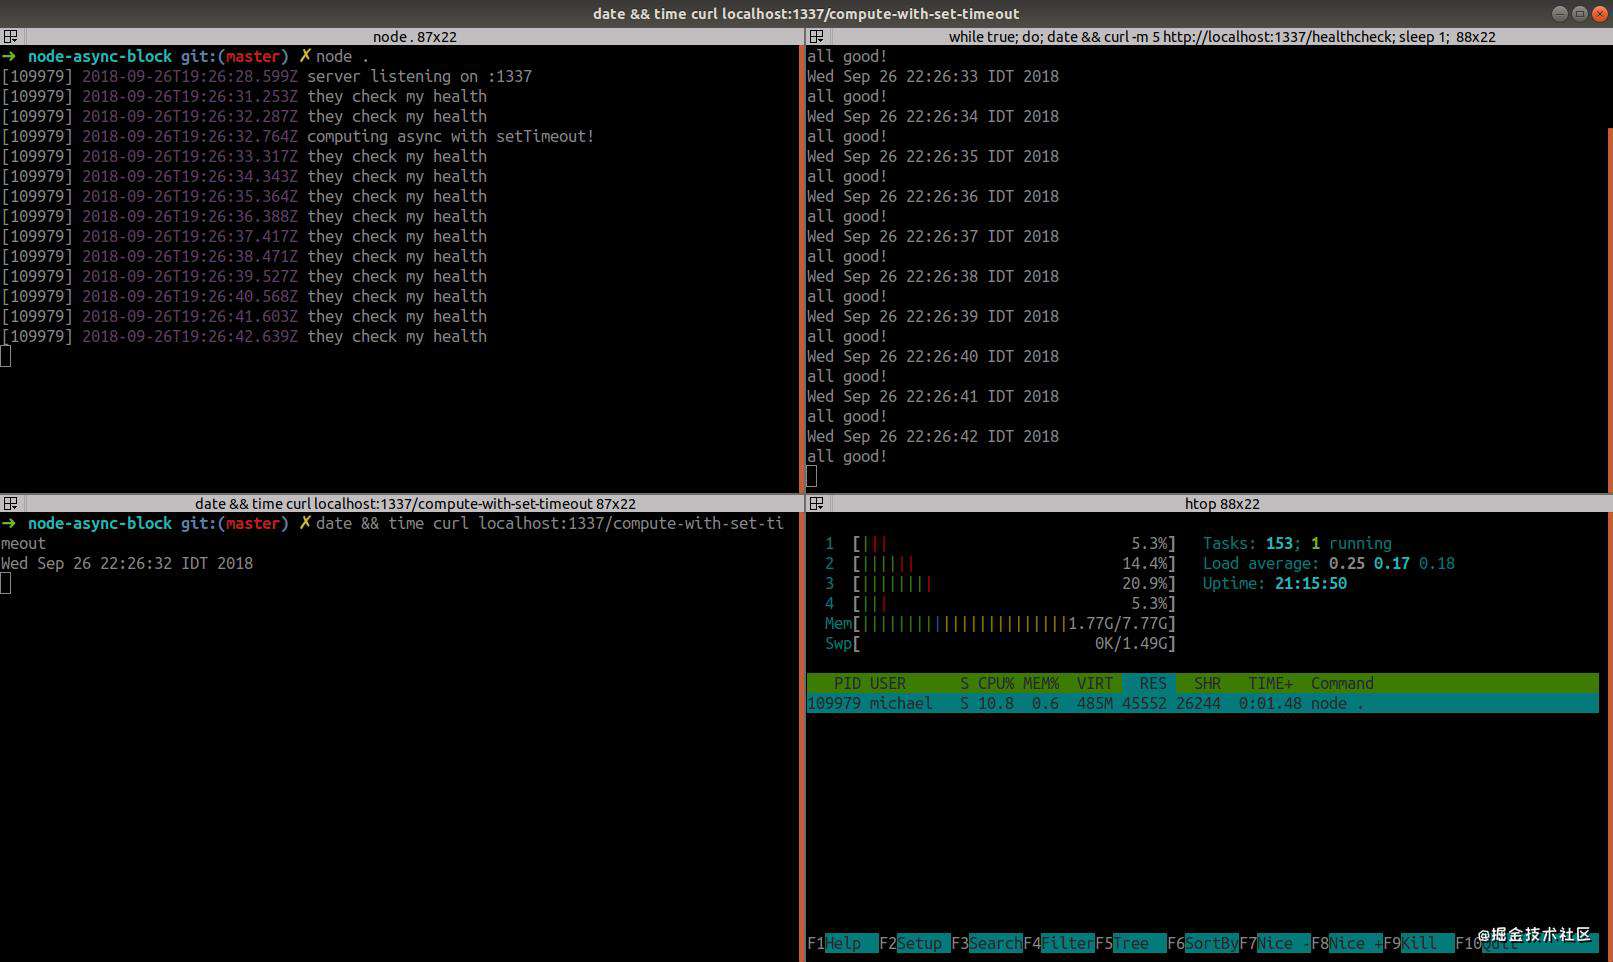The height and width of the screenshot is (962, 1613).
Task: Click the 'node .' command at the top-left prompt
Action: (x=342, y=56)
